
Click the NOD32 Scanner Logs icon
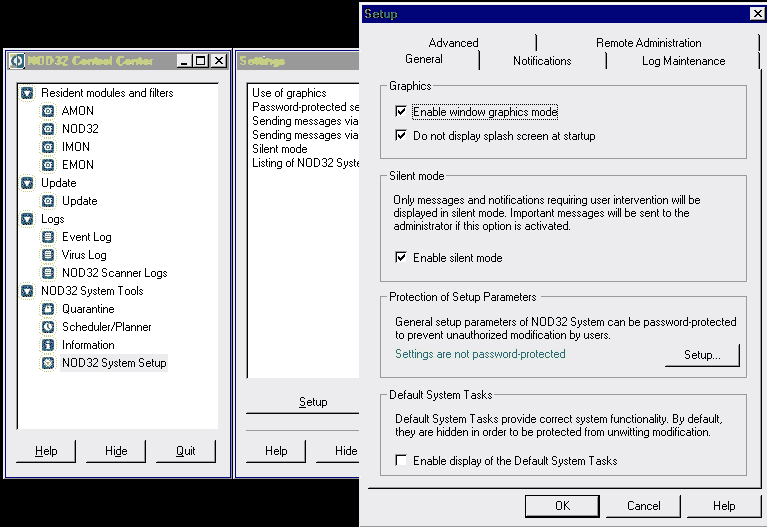(48, 273)
